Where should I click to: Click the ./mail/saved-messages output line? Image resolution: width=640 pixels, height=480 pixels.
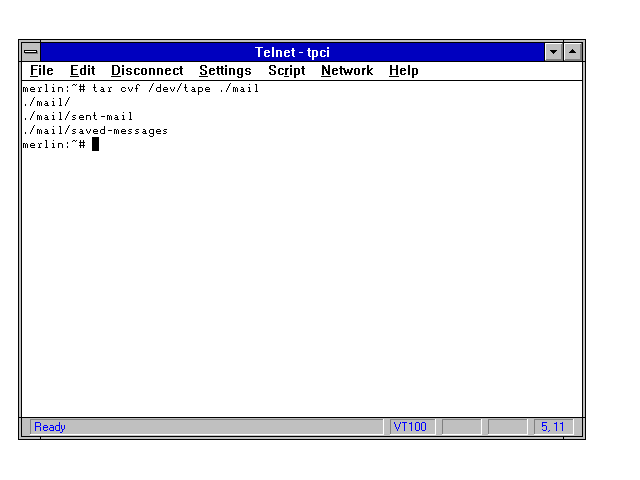click(95, 131)
